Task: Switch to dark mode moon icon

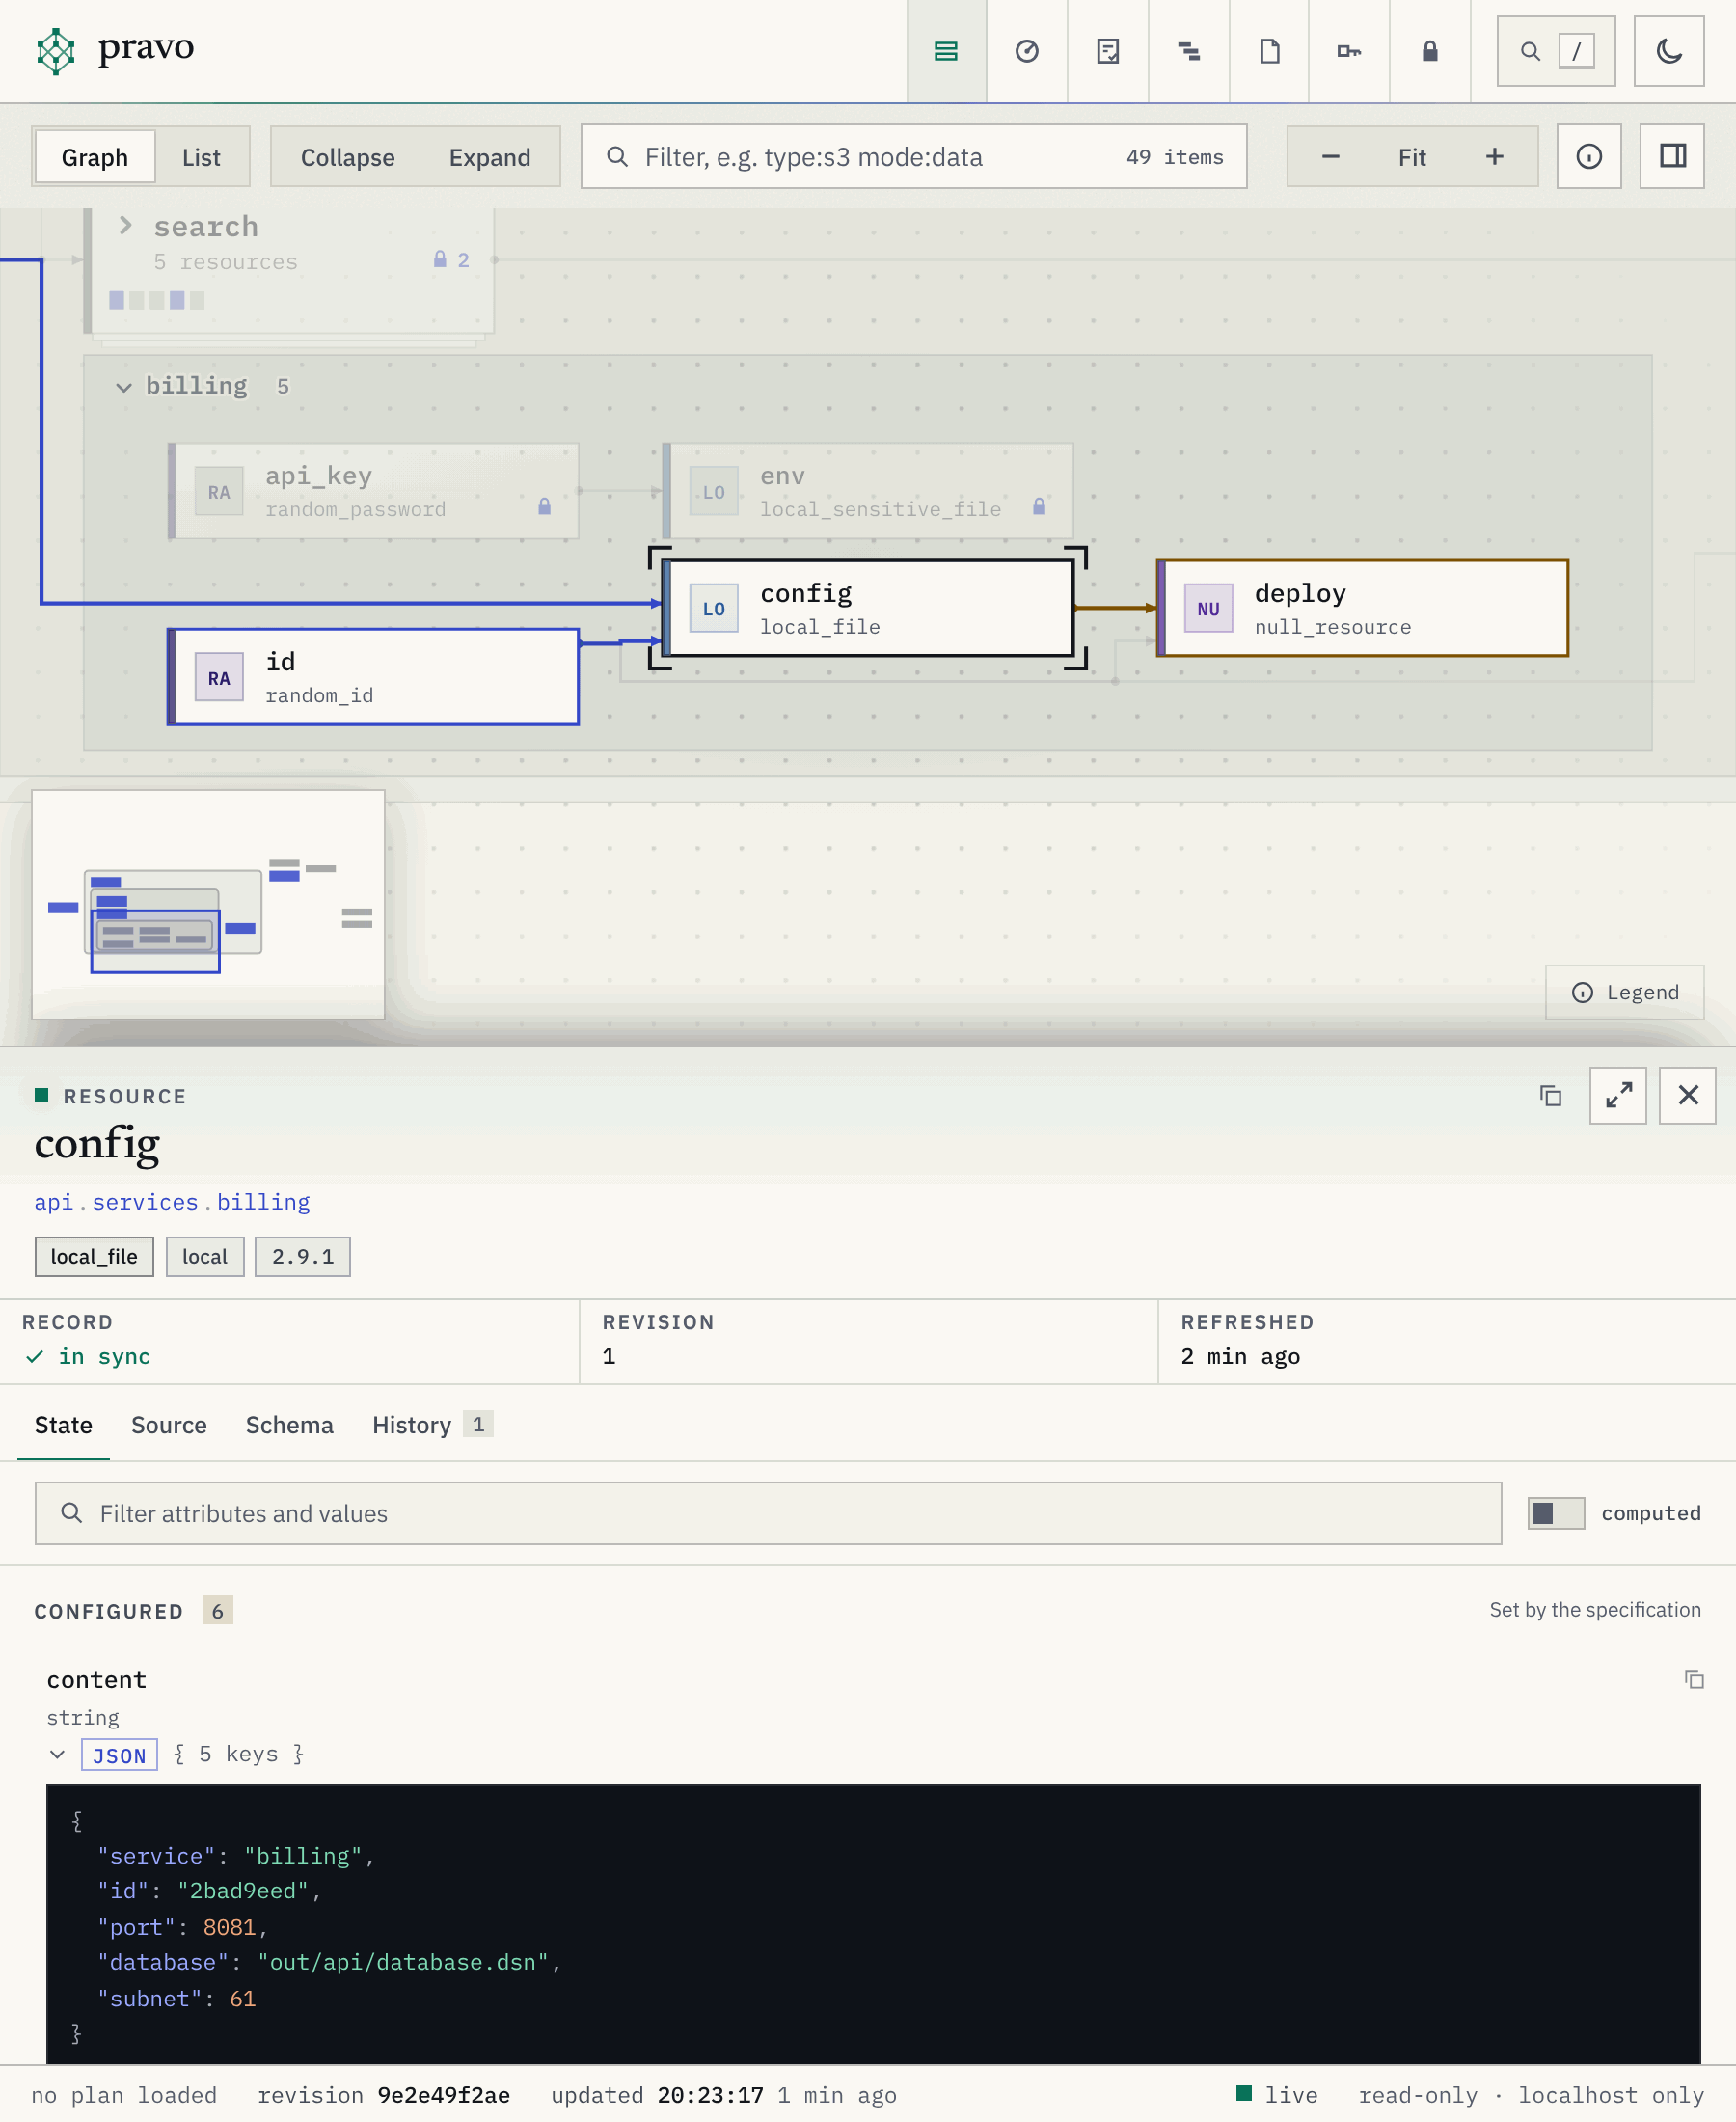Action: pyautogui.click(x=1669, y=51)
